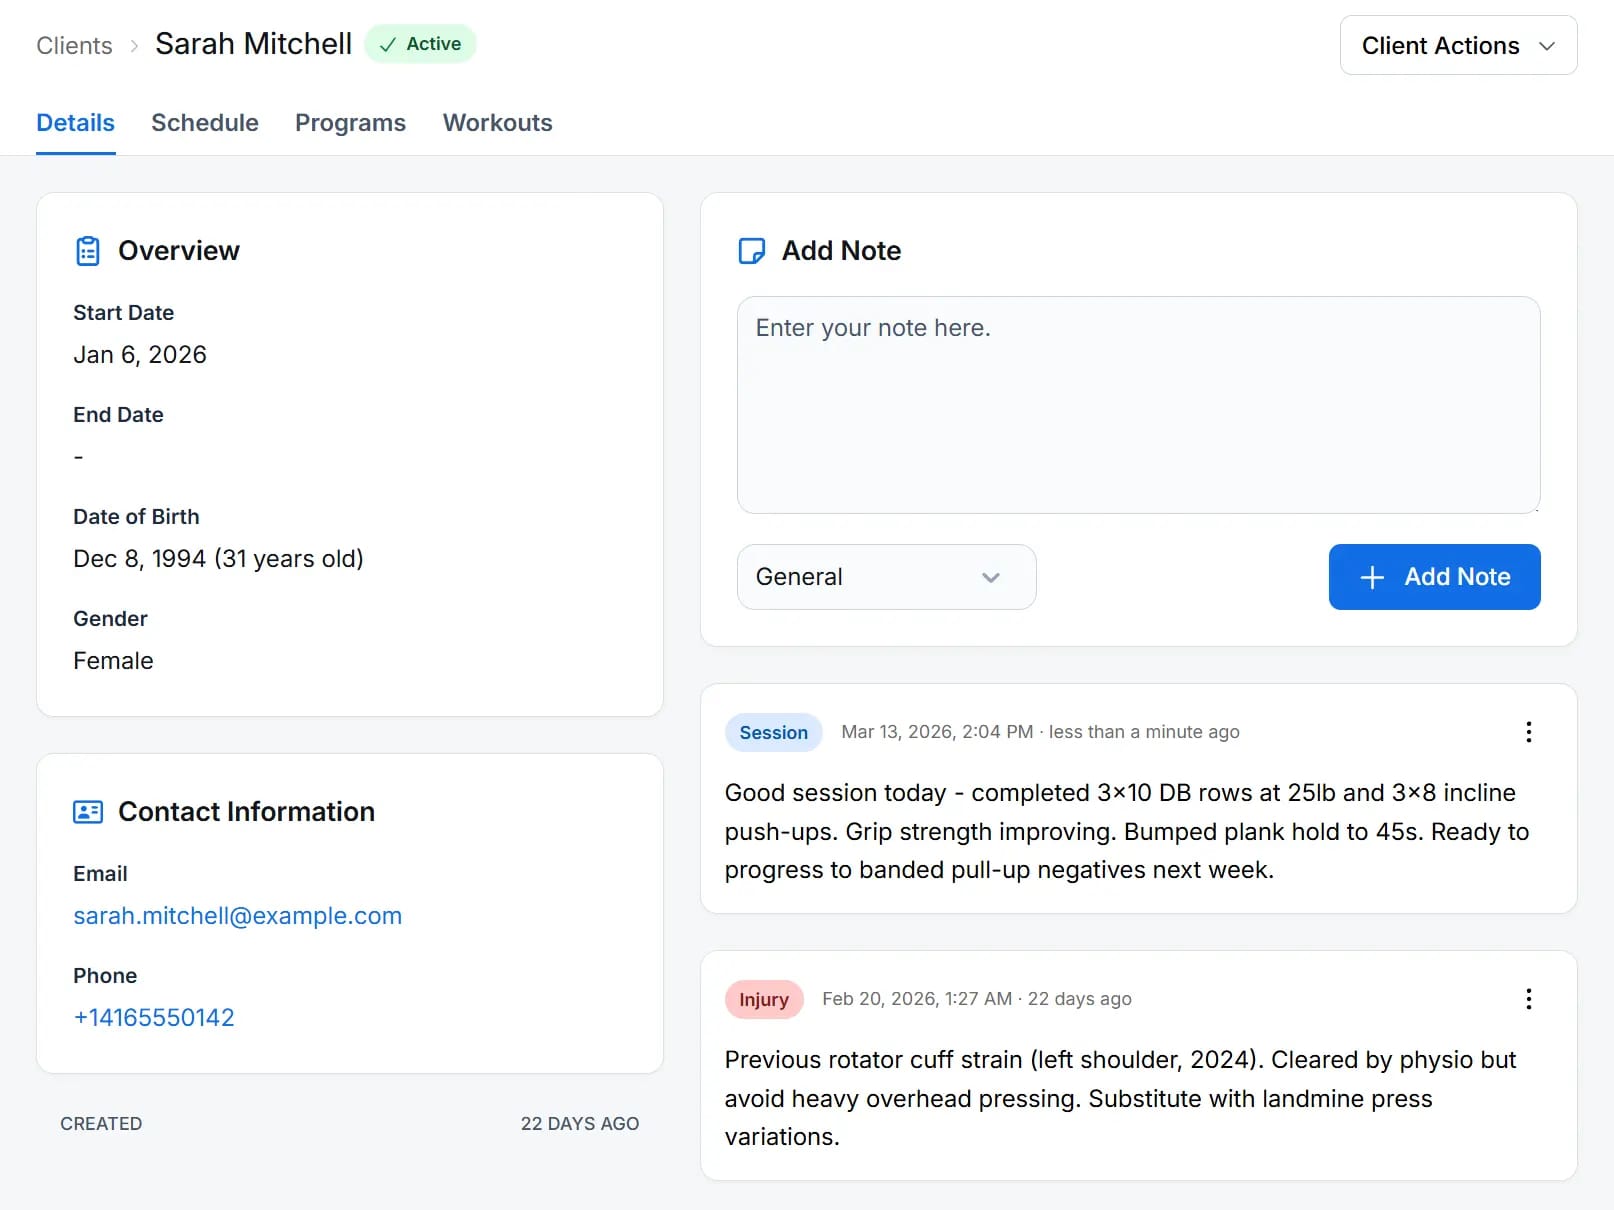Click the Session category badge
1614x1210 pixels.
[773, 732]
